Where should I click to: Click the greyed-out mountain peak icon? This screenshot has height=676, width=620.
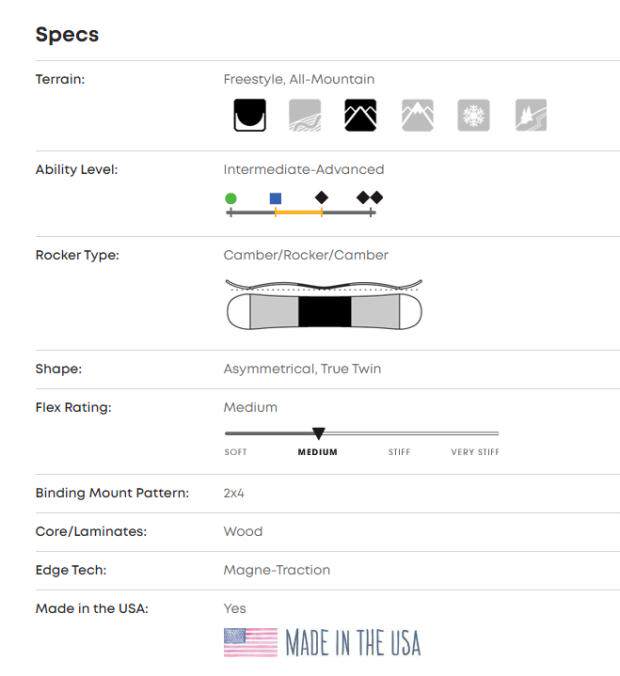(x=417, y=116)
